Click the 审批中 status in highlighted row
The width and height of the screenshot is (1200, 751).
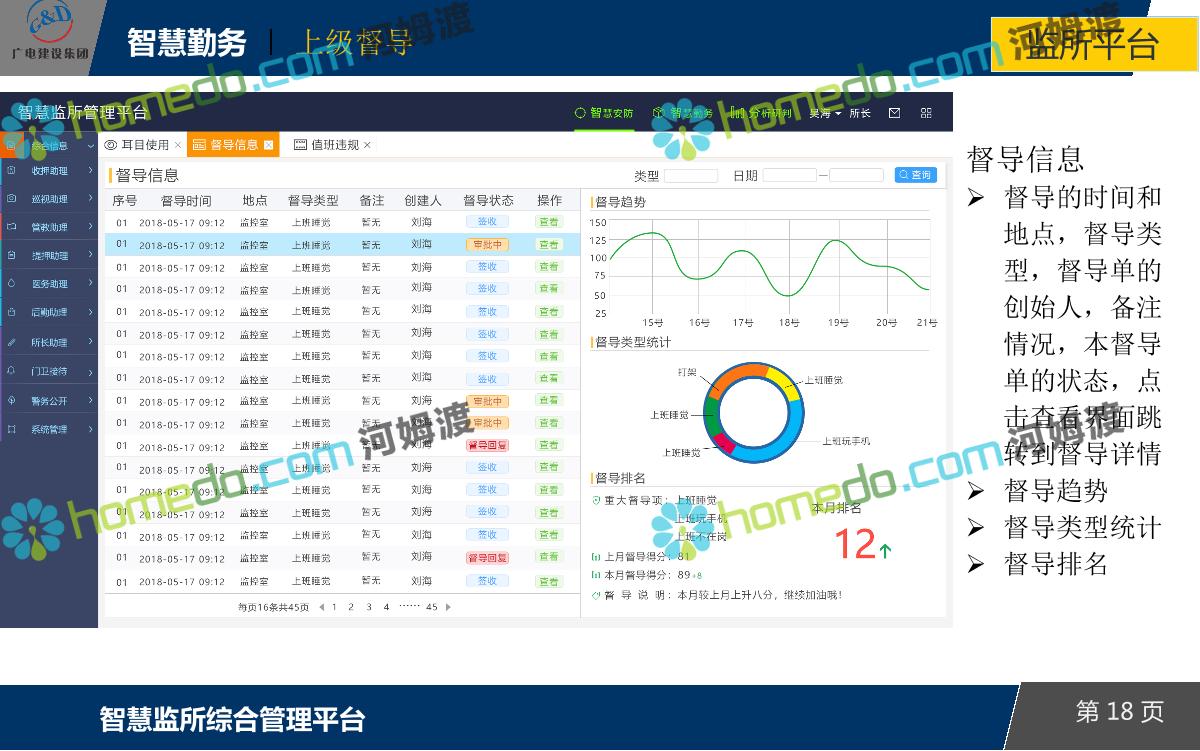coord(487,244)
